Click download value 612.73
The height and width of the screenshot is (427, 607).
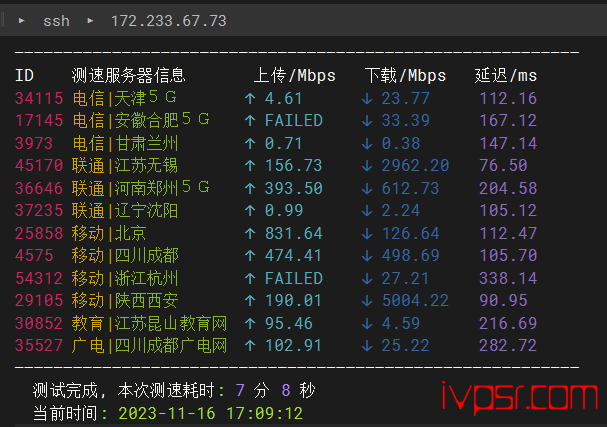tap(410, 188)
